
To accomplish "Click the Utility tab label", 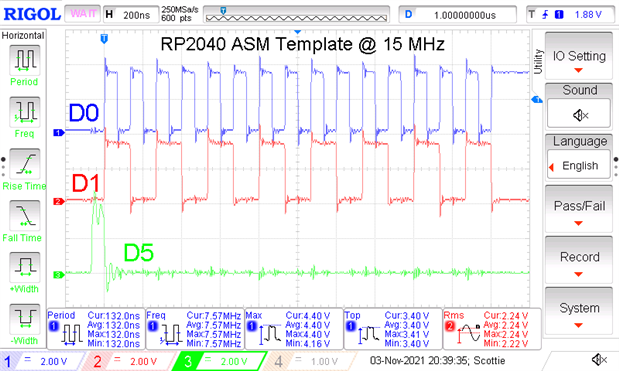I will pos(538,62).
